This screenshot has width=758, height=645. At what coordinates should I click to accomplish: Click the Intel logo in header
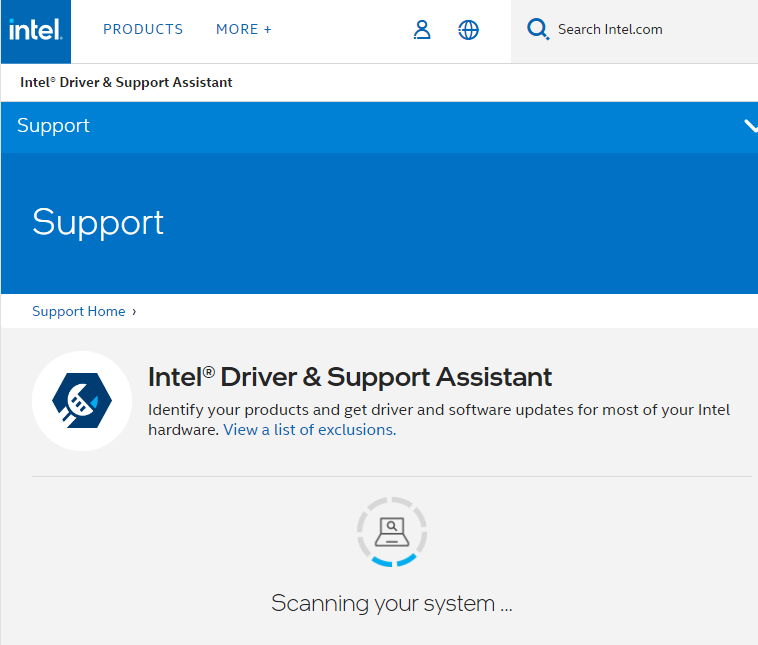36,31
